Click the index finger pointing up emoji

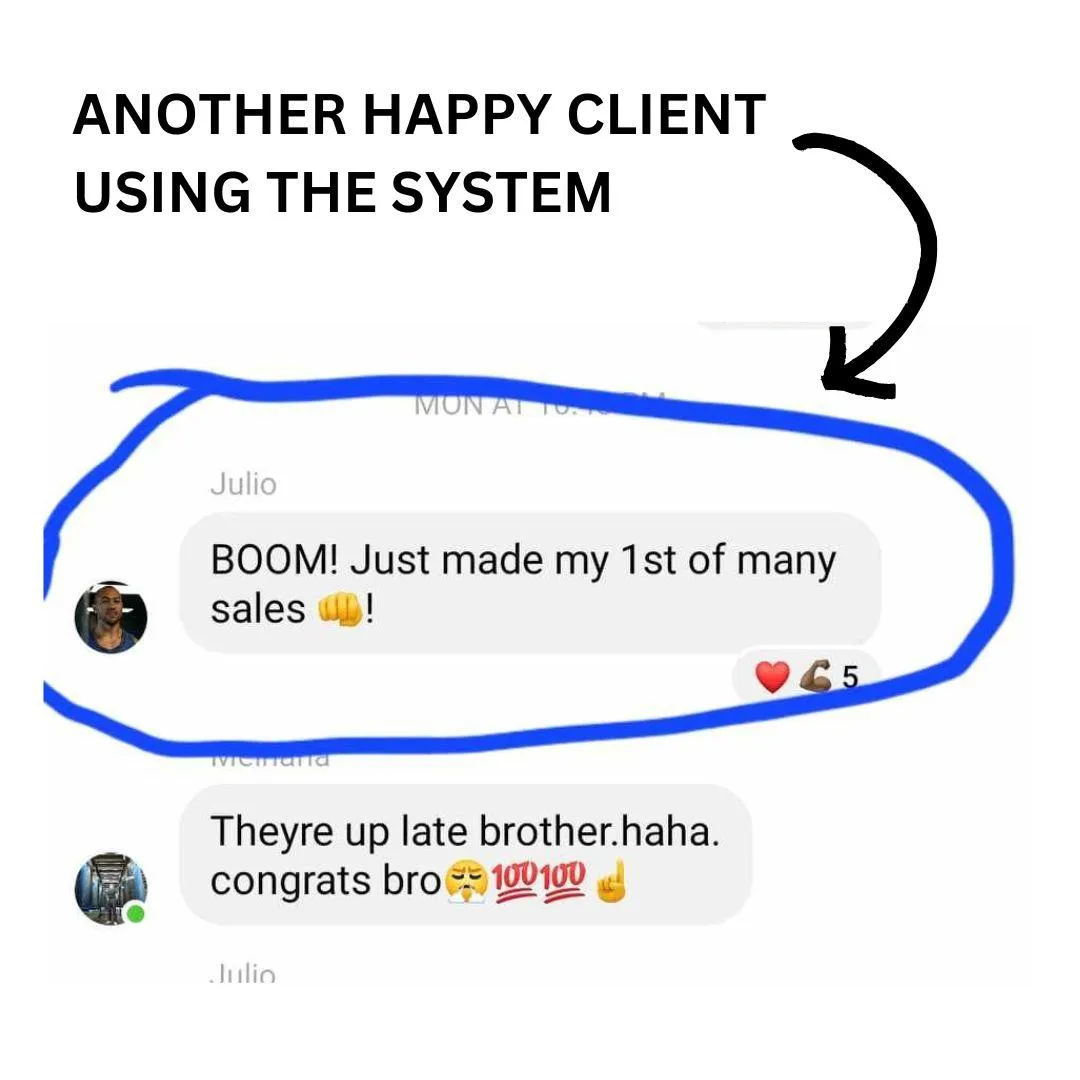610,882
